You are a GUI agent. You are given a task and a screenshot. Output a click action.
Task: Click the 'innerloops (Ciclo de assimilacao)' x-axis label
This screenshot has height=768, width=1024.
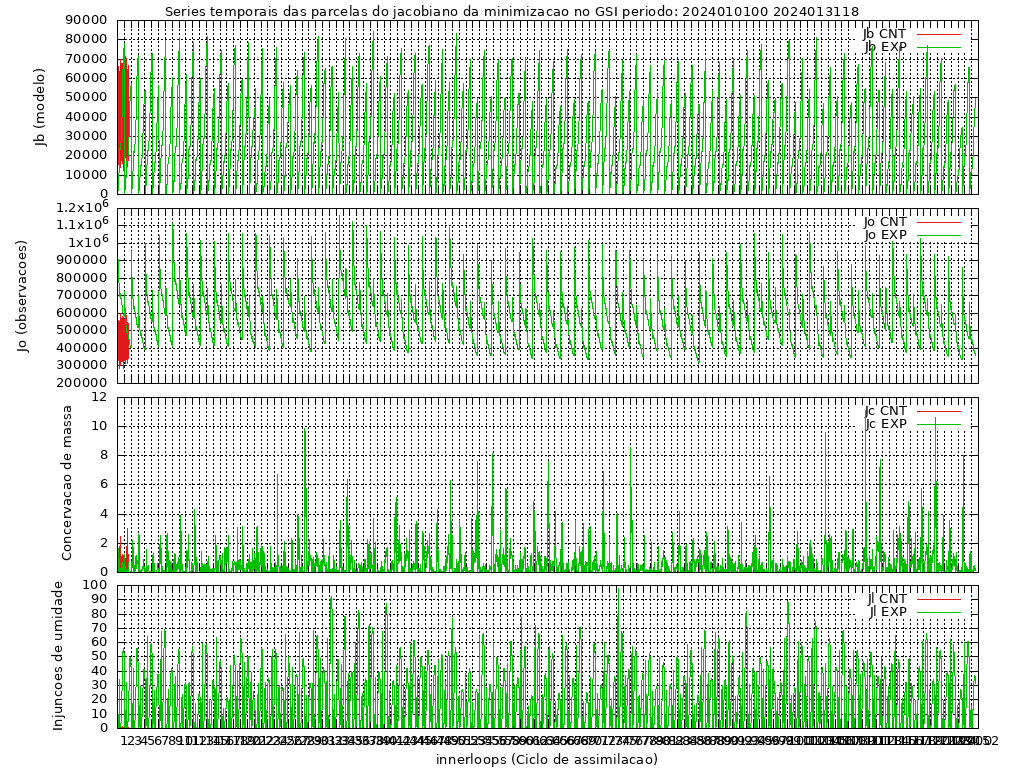(x=547, y=759)
